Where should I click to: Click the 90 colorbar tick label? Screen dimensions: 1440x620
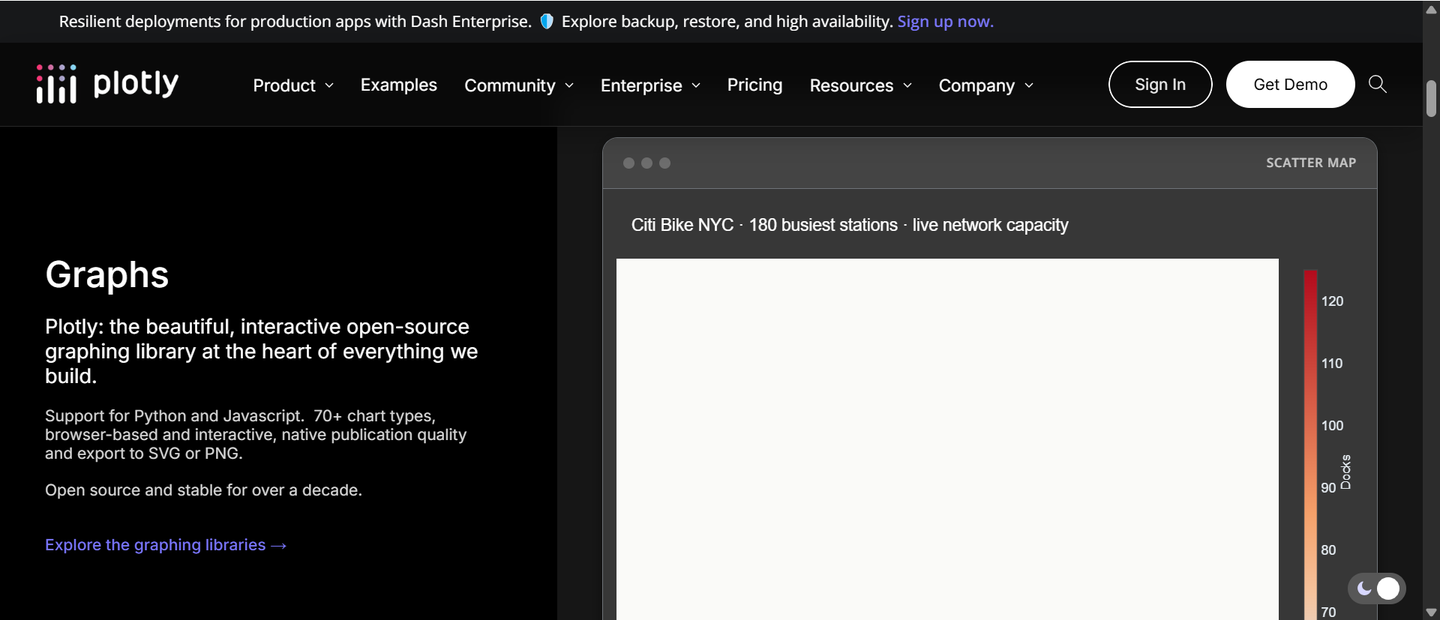[x=1329, y=488]
